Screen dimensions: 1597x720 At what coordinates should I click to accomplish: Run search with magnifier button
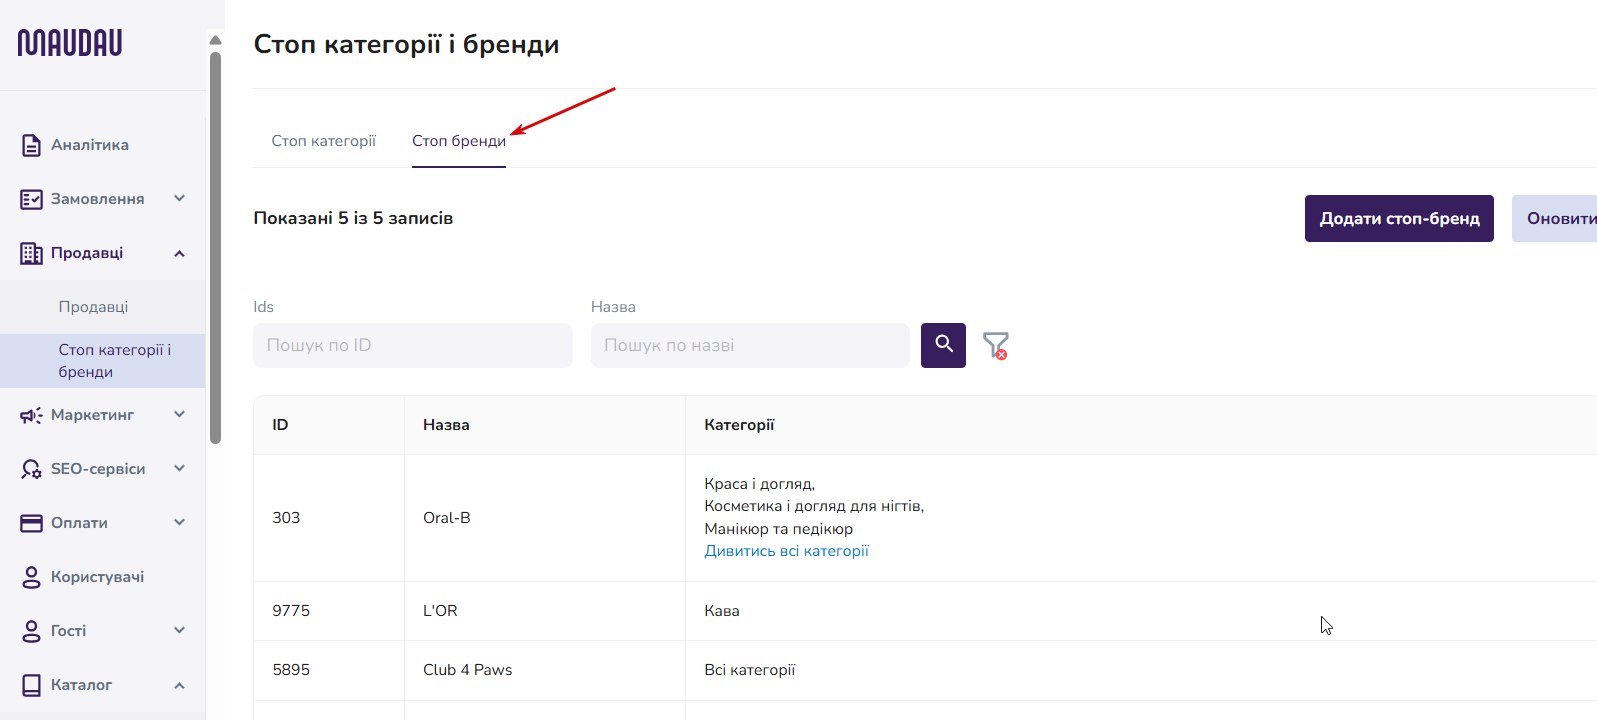point(943,345)
